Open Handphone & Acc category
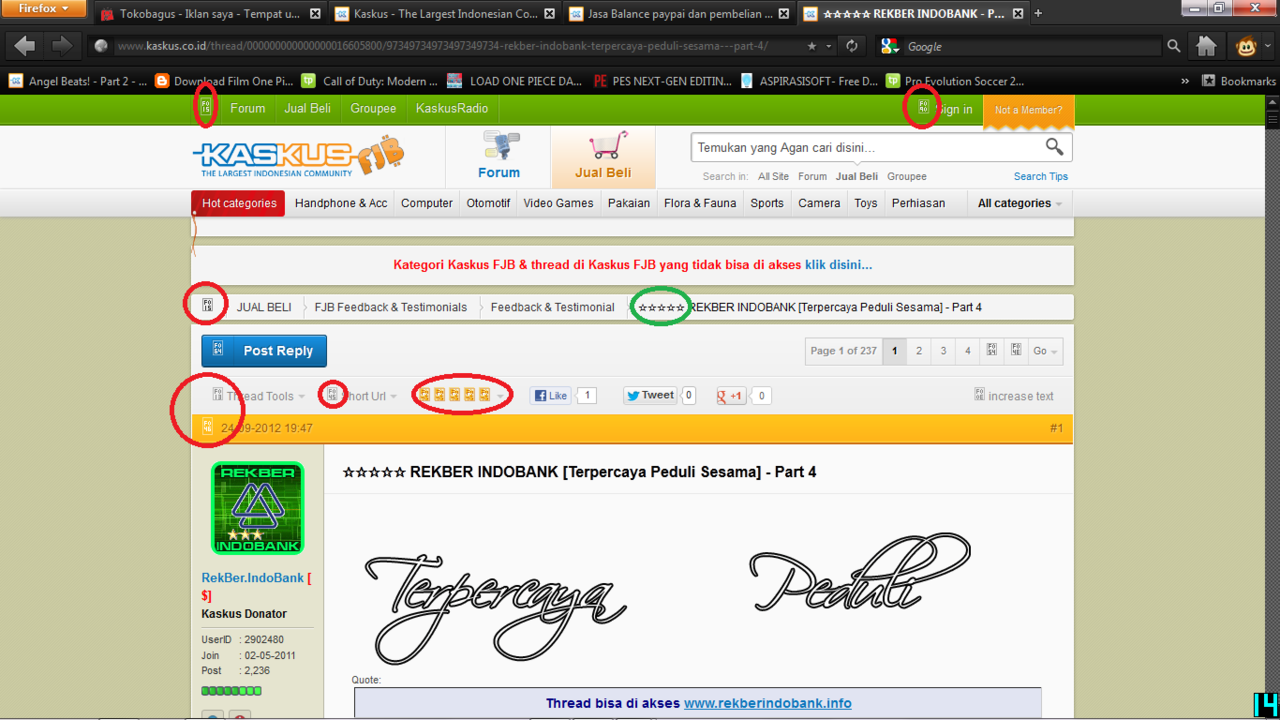Viewport: 1280px width, 720px height. coord(341,203)
